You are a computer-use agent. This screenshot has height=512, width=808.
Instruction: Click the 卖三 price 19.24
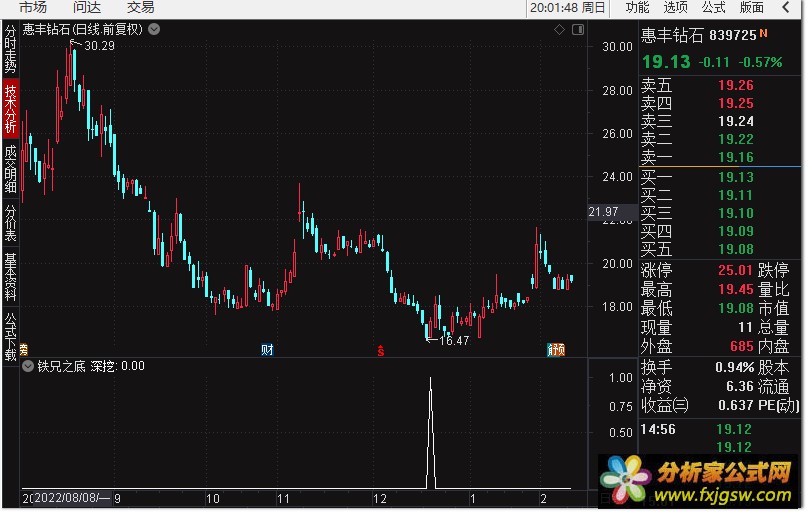[735, 121]
